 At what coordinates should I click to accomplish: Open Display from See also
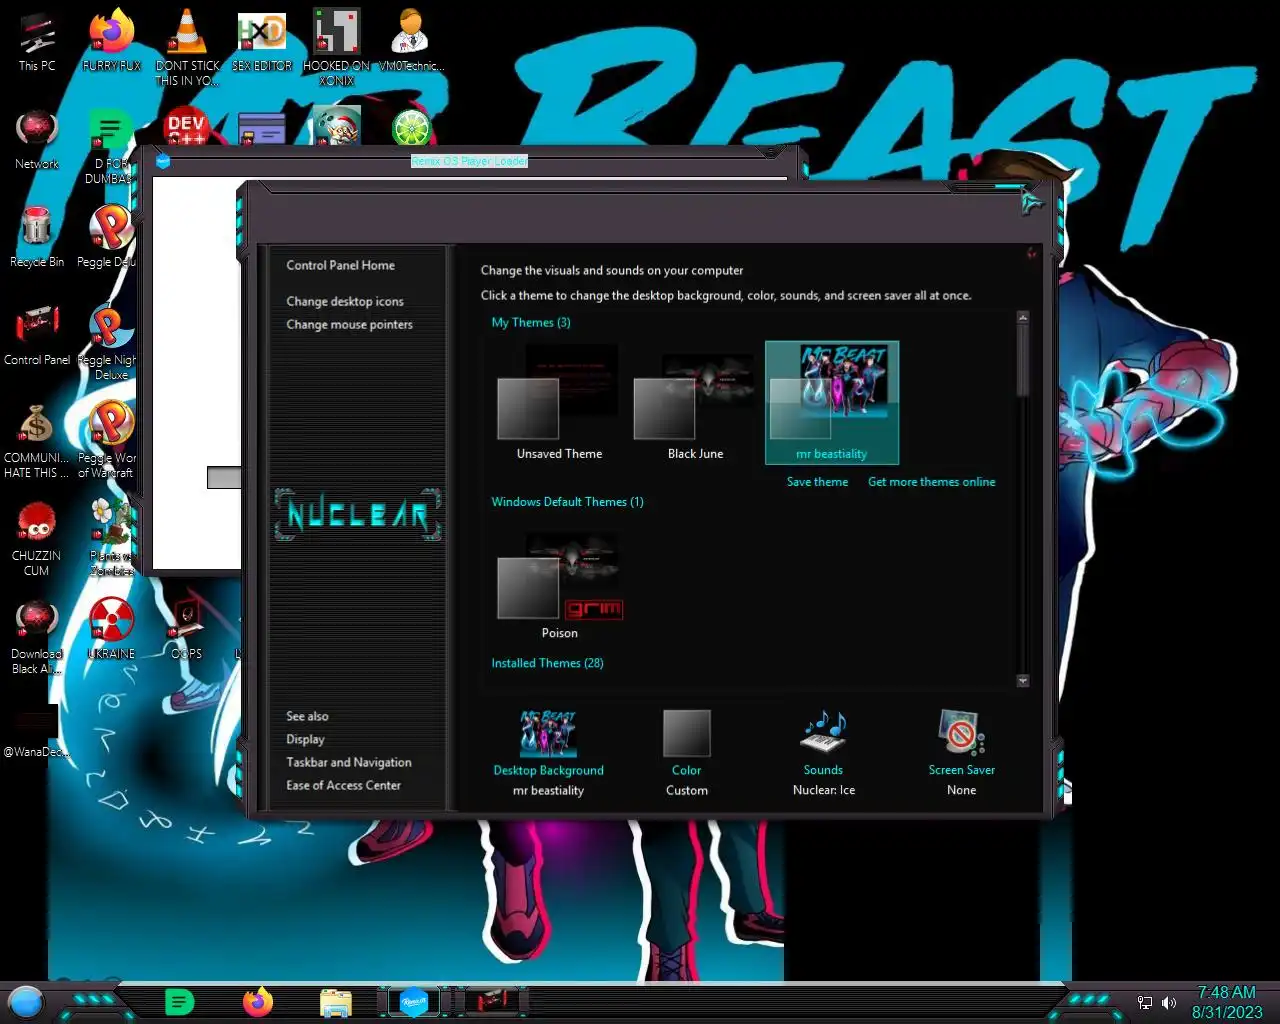coord(305,739)
